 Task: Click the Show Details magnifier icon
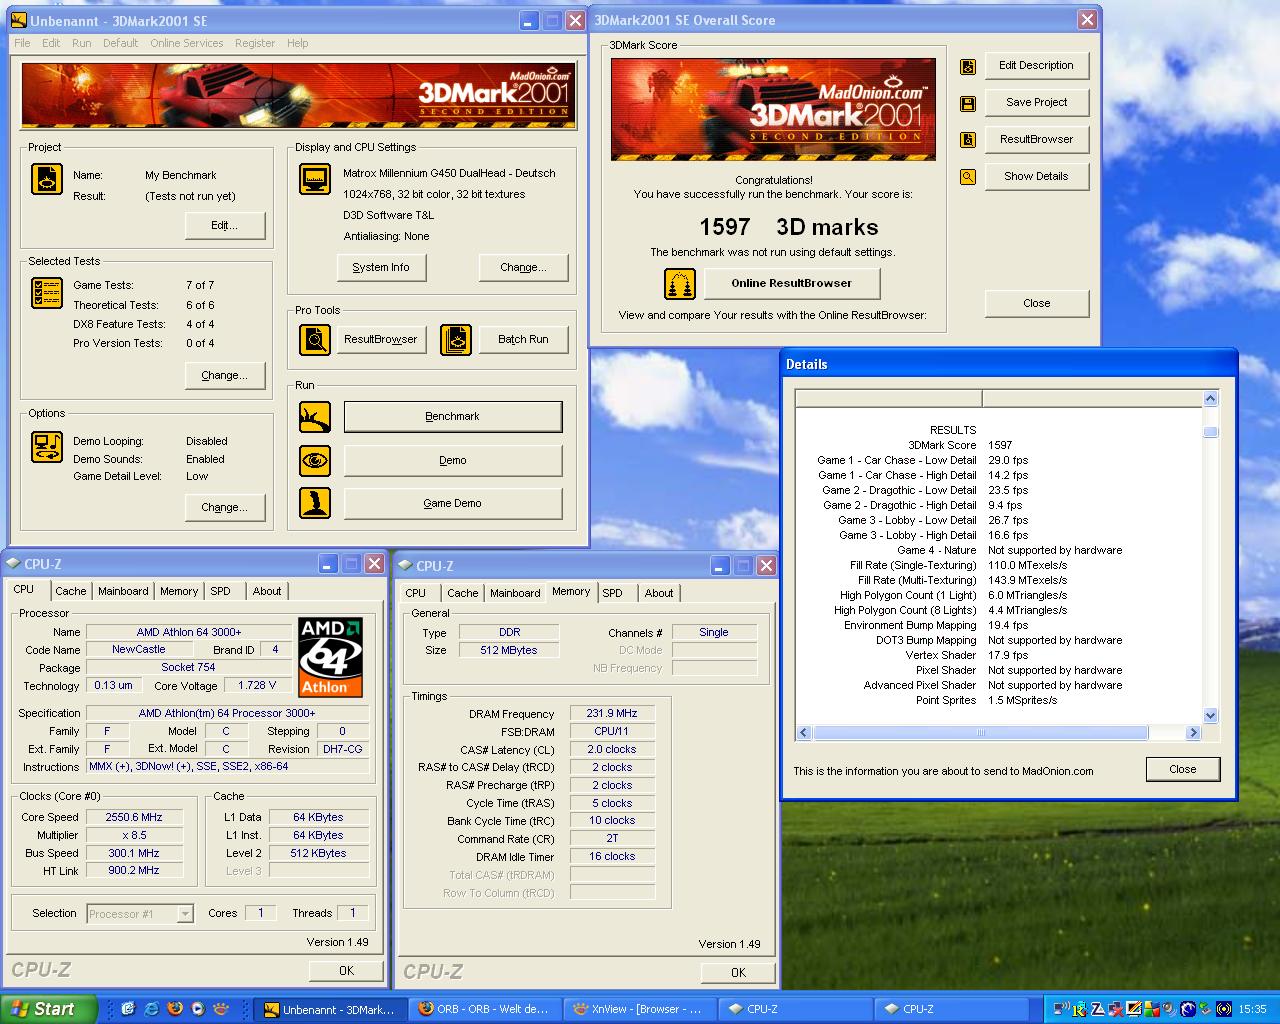pyautogui.click(x=968, y=177)
